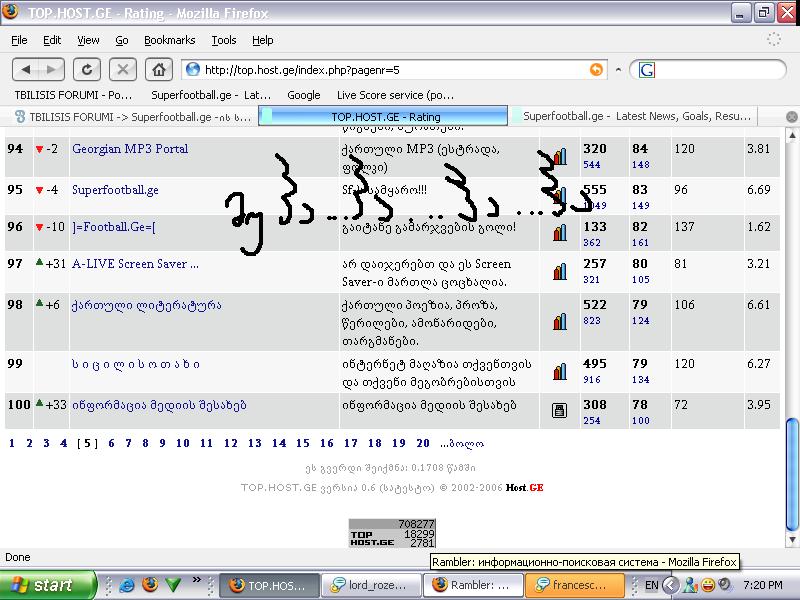Screen dimensions: 800x600
Task: Open the View menu
Action: point(88,40)
